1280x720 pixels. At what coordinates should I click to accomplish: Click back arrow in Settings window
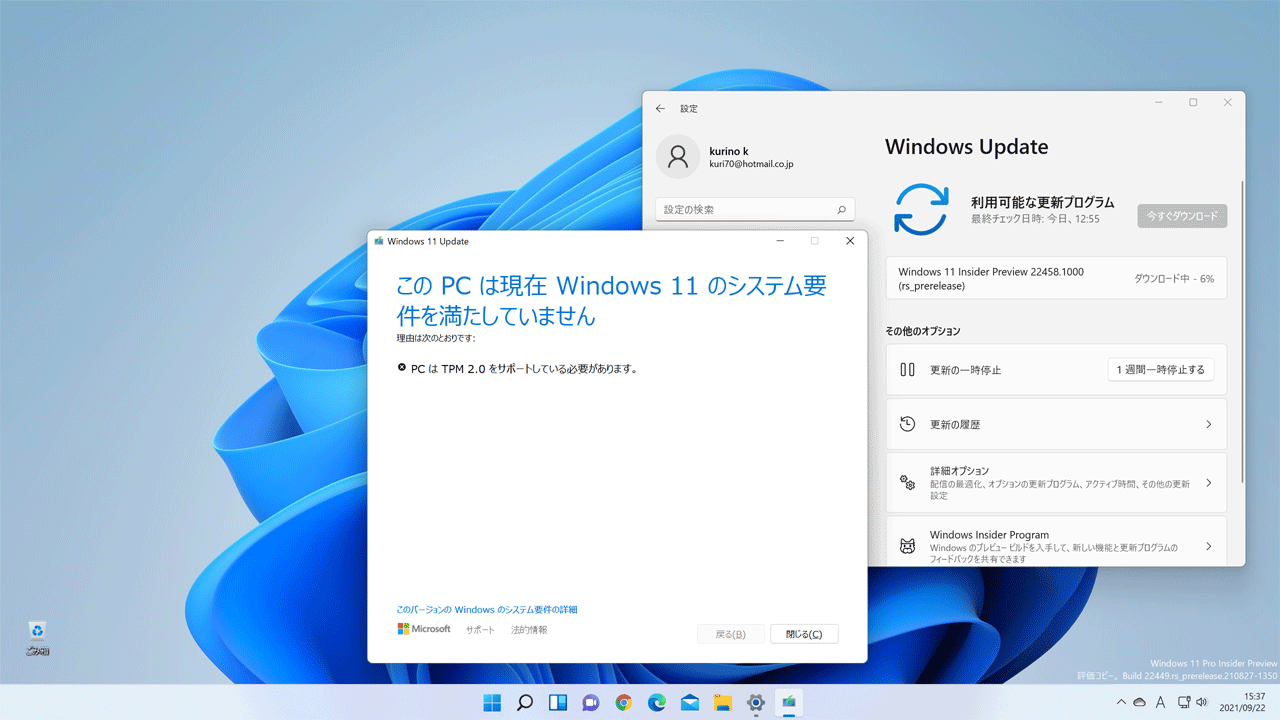[660, 108]
